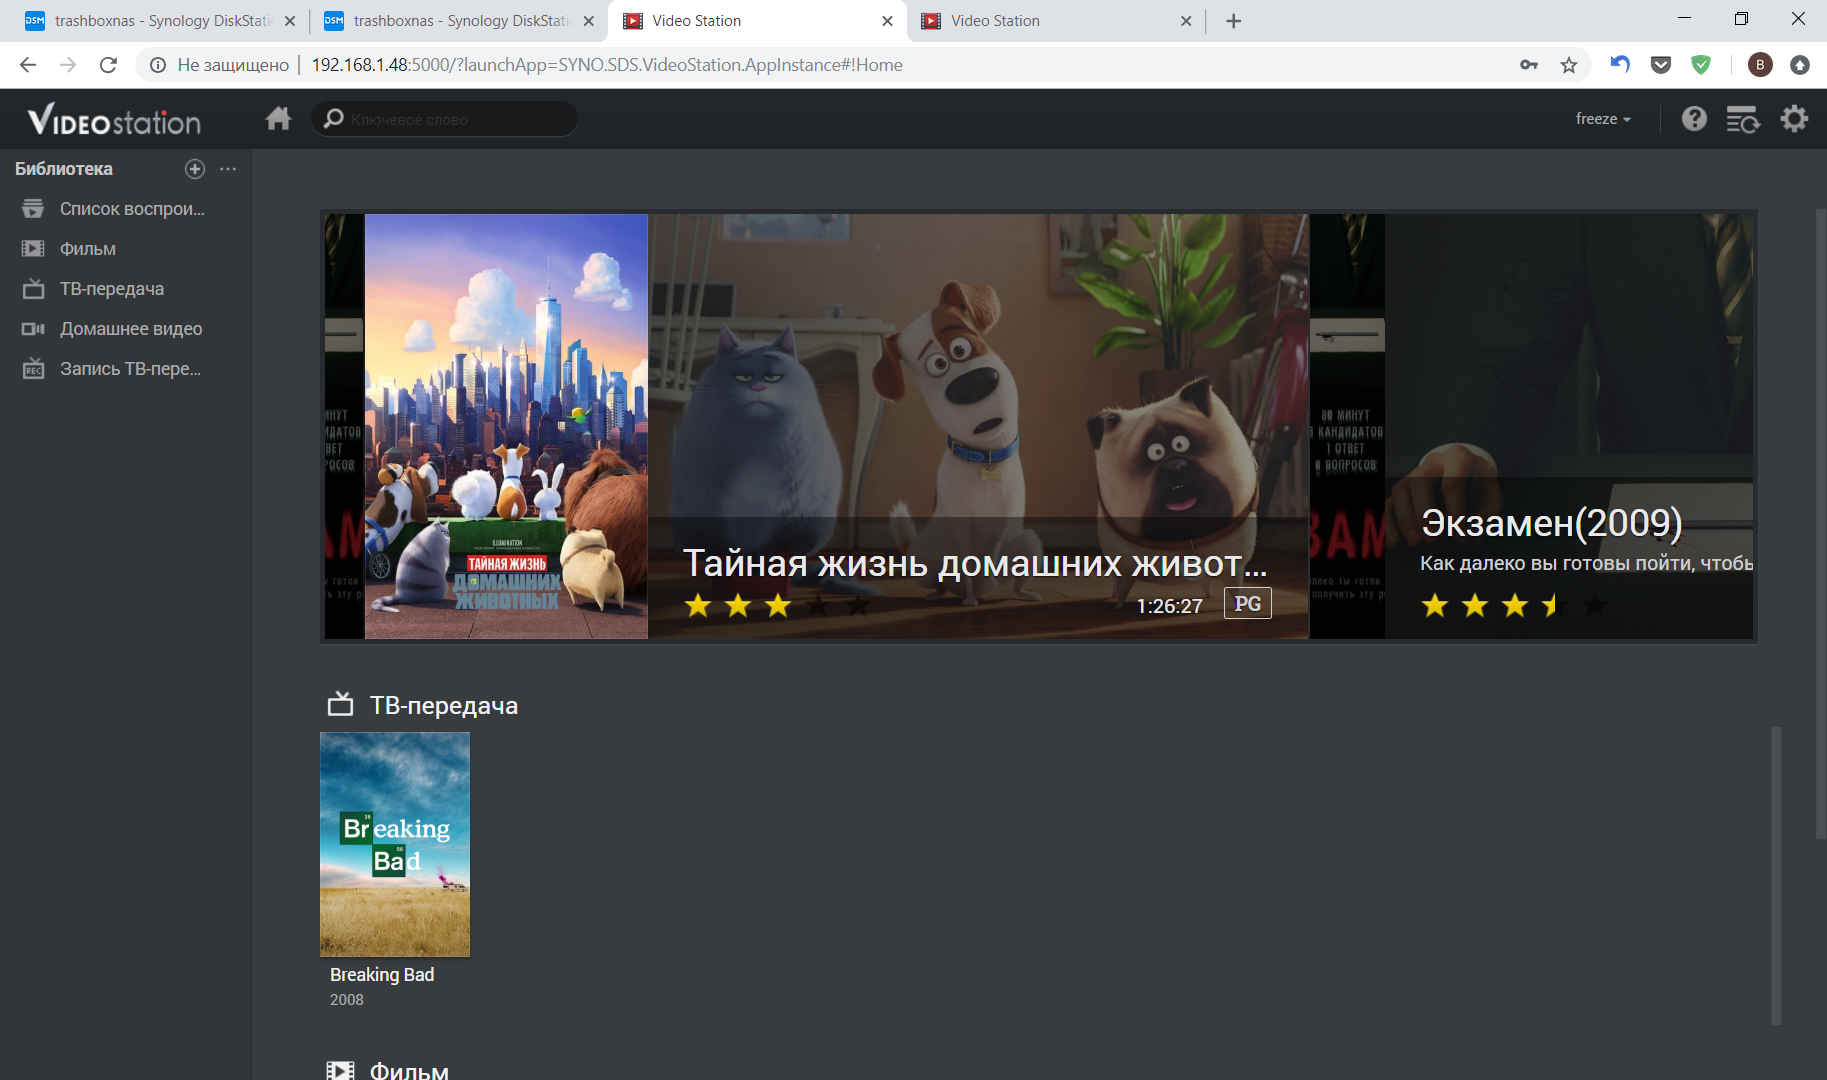1827x1080 pixels.
Task: Click the 1:26:27 duration text
Action: point(1169,606)
